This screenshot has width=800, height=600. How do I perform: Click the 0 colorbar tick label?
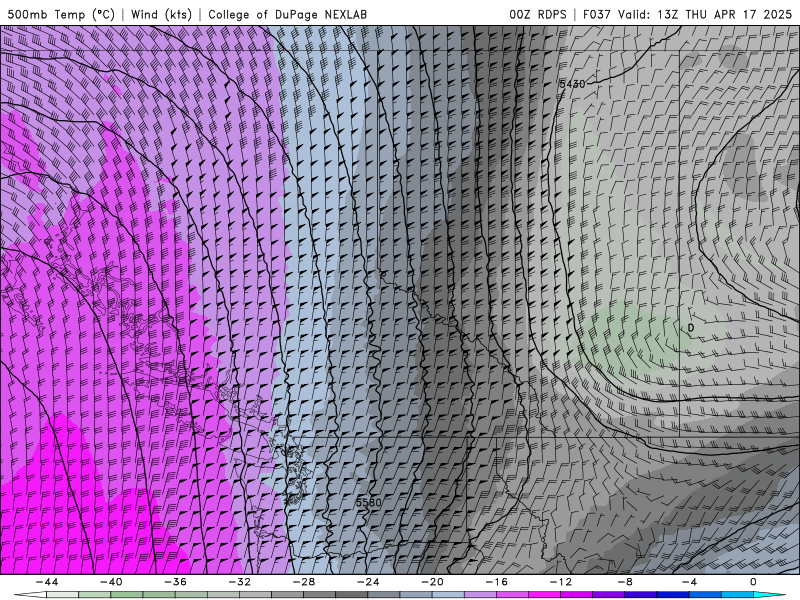click(754, 582)
